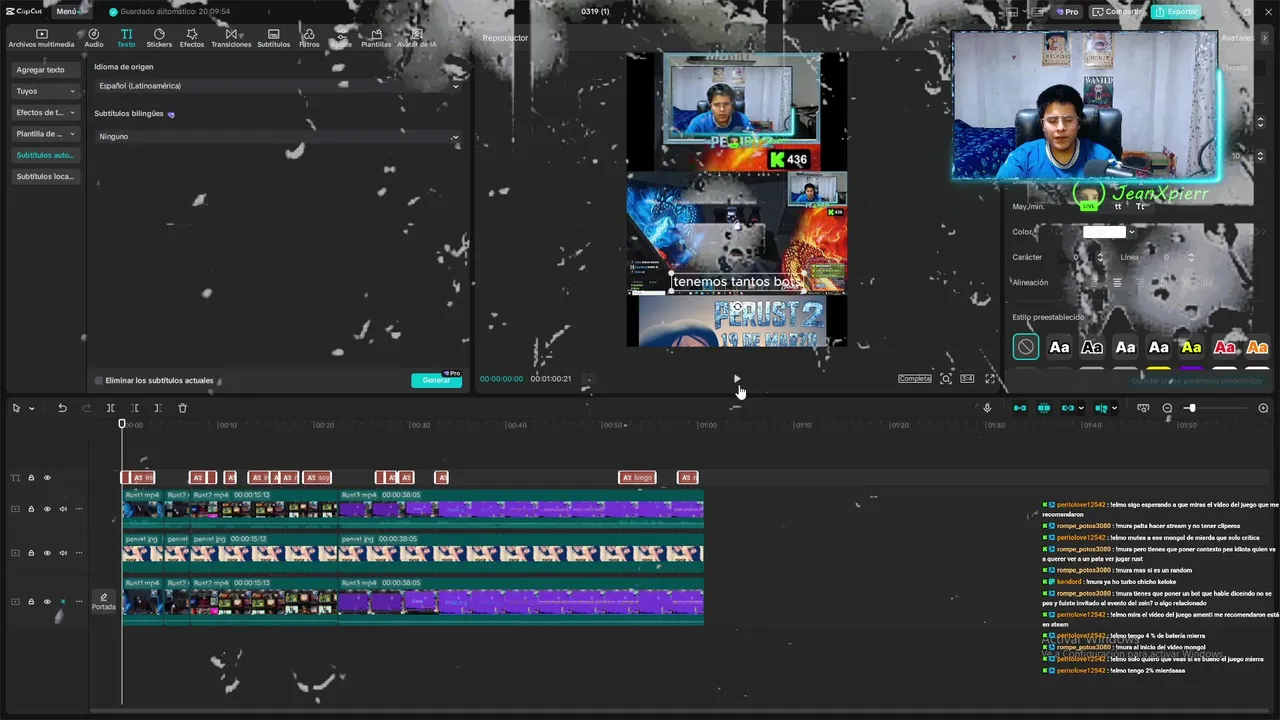The width and height of the screenshot is (1280, 720).
Task: Expand Efectos de texto section
Action: (x=45, y=112)
